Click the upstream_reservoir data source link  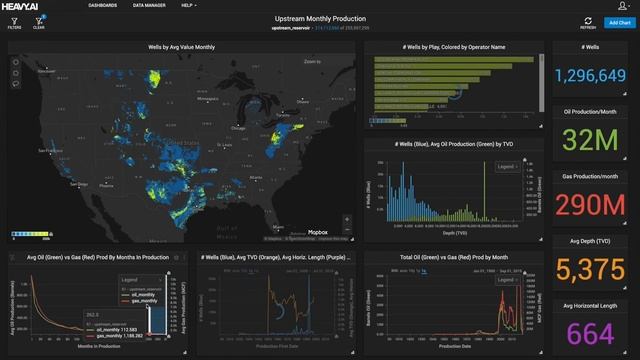tap(291, 28)
